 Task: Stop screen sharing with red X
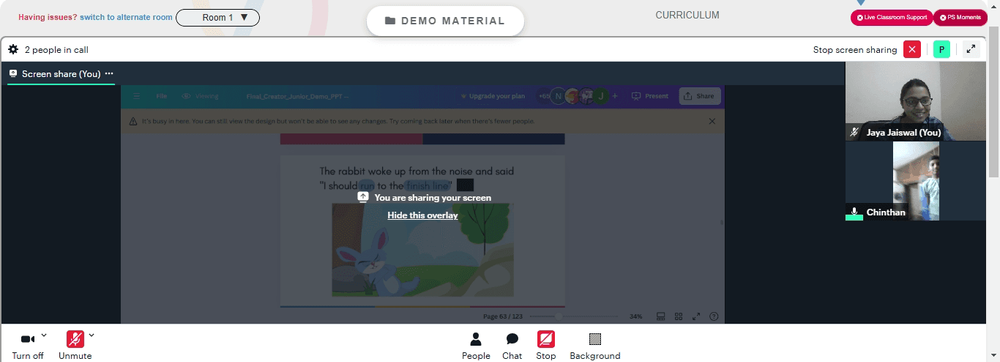912,50
